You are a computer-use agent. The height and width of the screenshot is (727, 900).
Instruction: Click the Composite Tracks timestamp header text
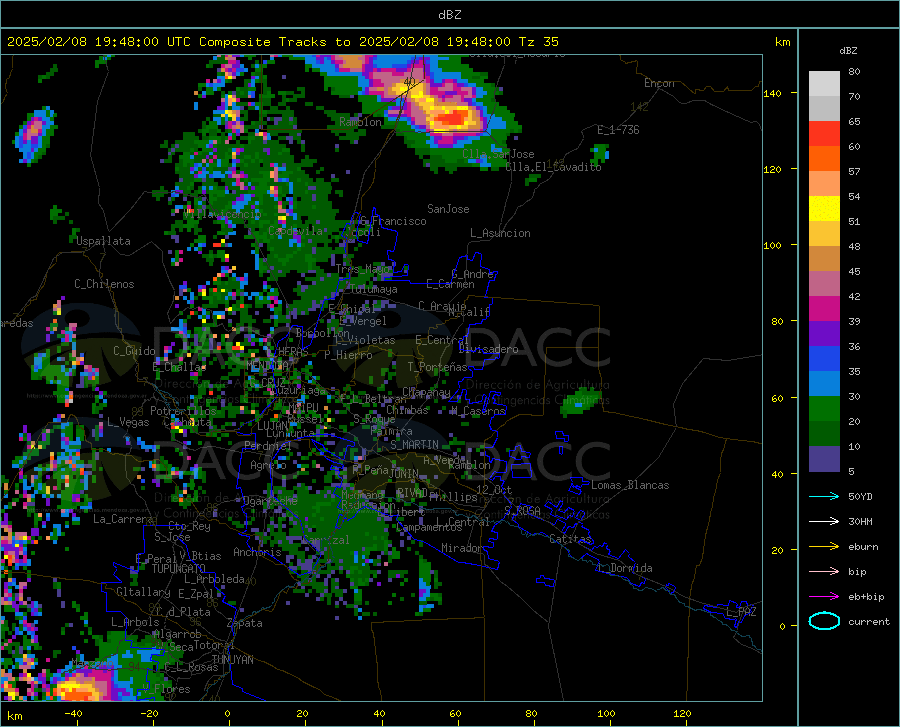coord(282,41)
